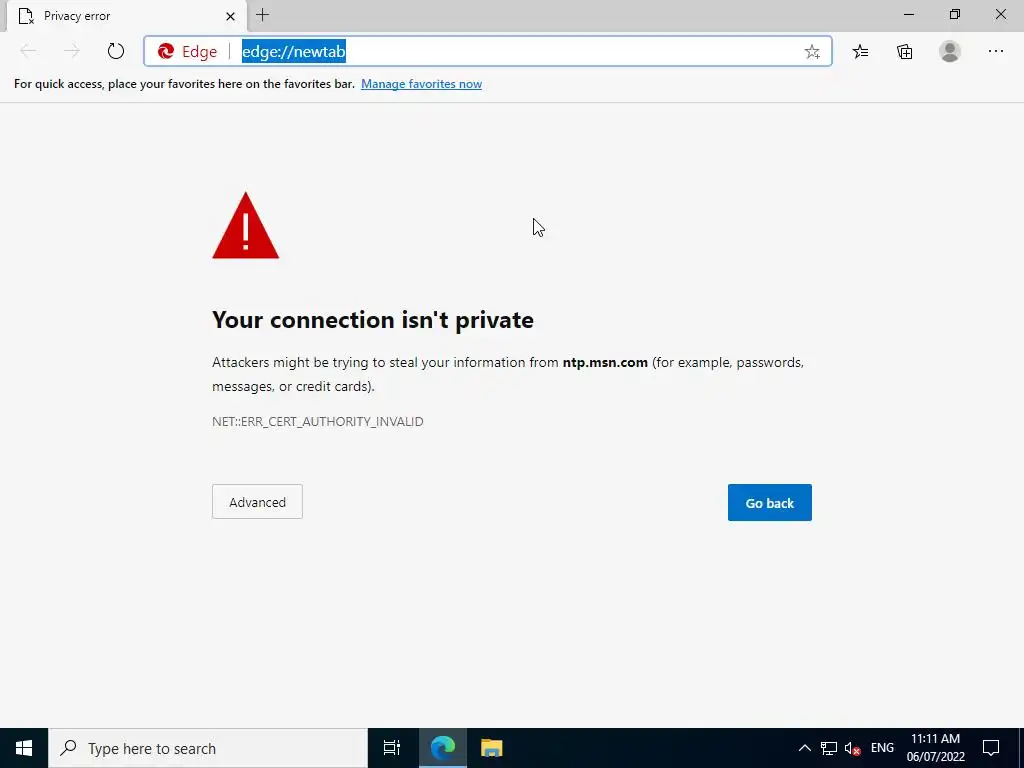Click the muted volume tray icon
Image resolution: width=1024 pixels, height=768 pixels.
tap(852, 748)
